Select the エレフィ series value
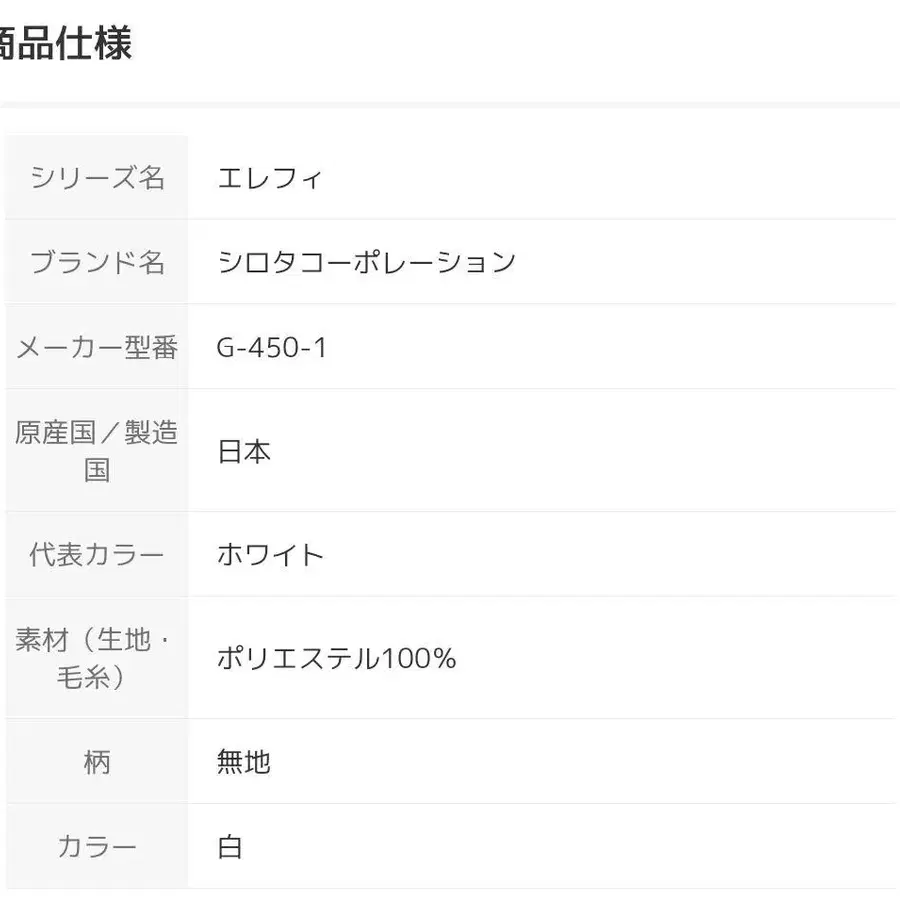This screenshot has width=900, height=900. 270,178
